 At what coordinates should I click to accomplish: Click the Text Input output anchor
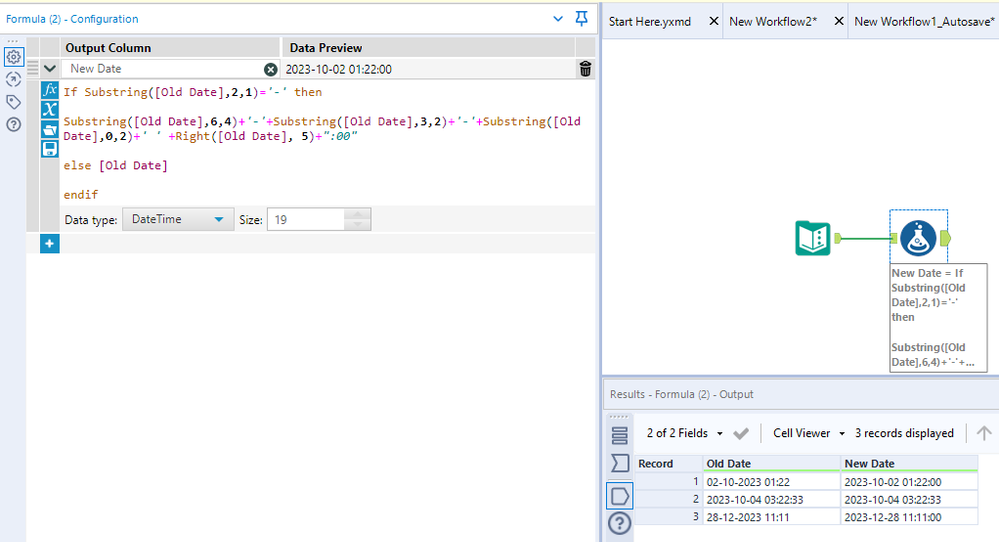coord(837,238)
